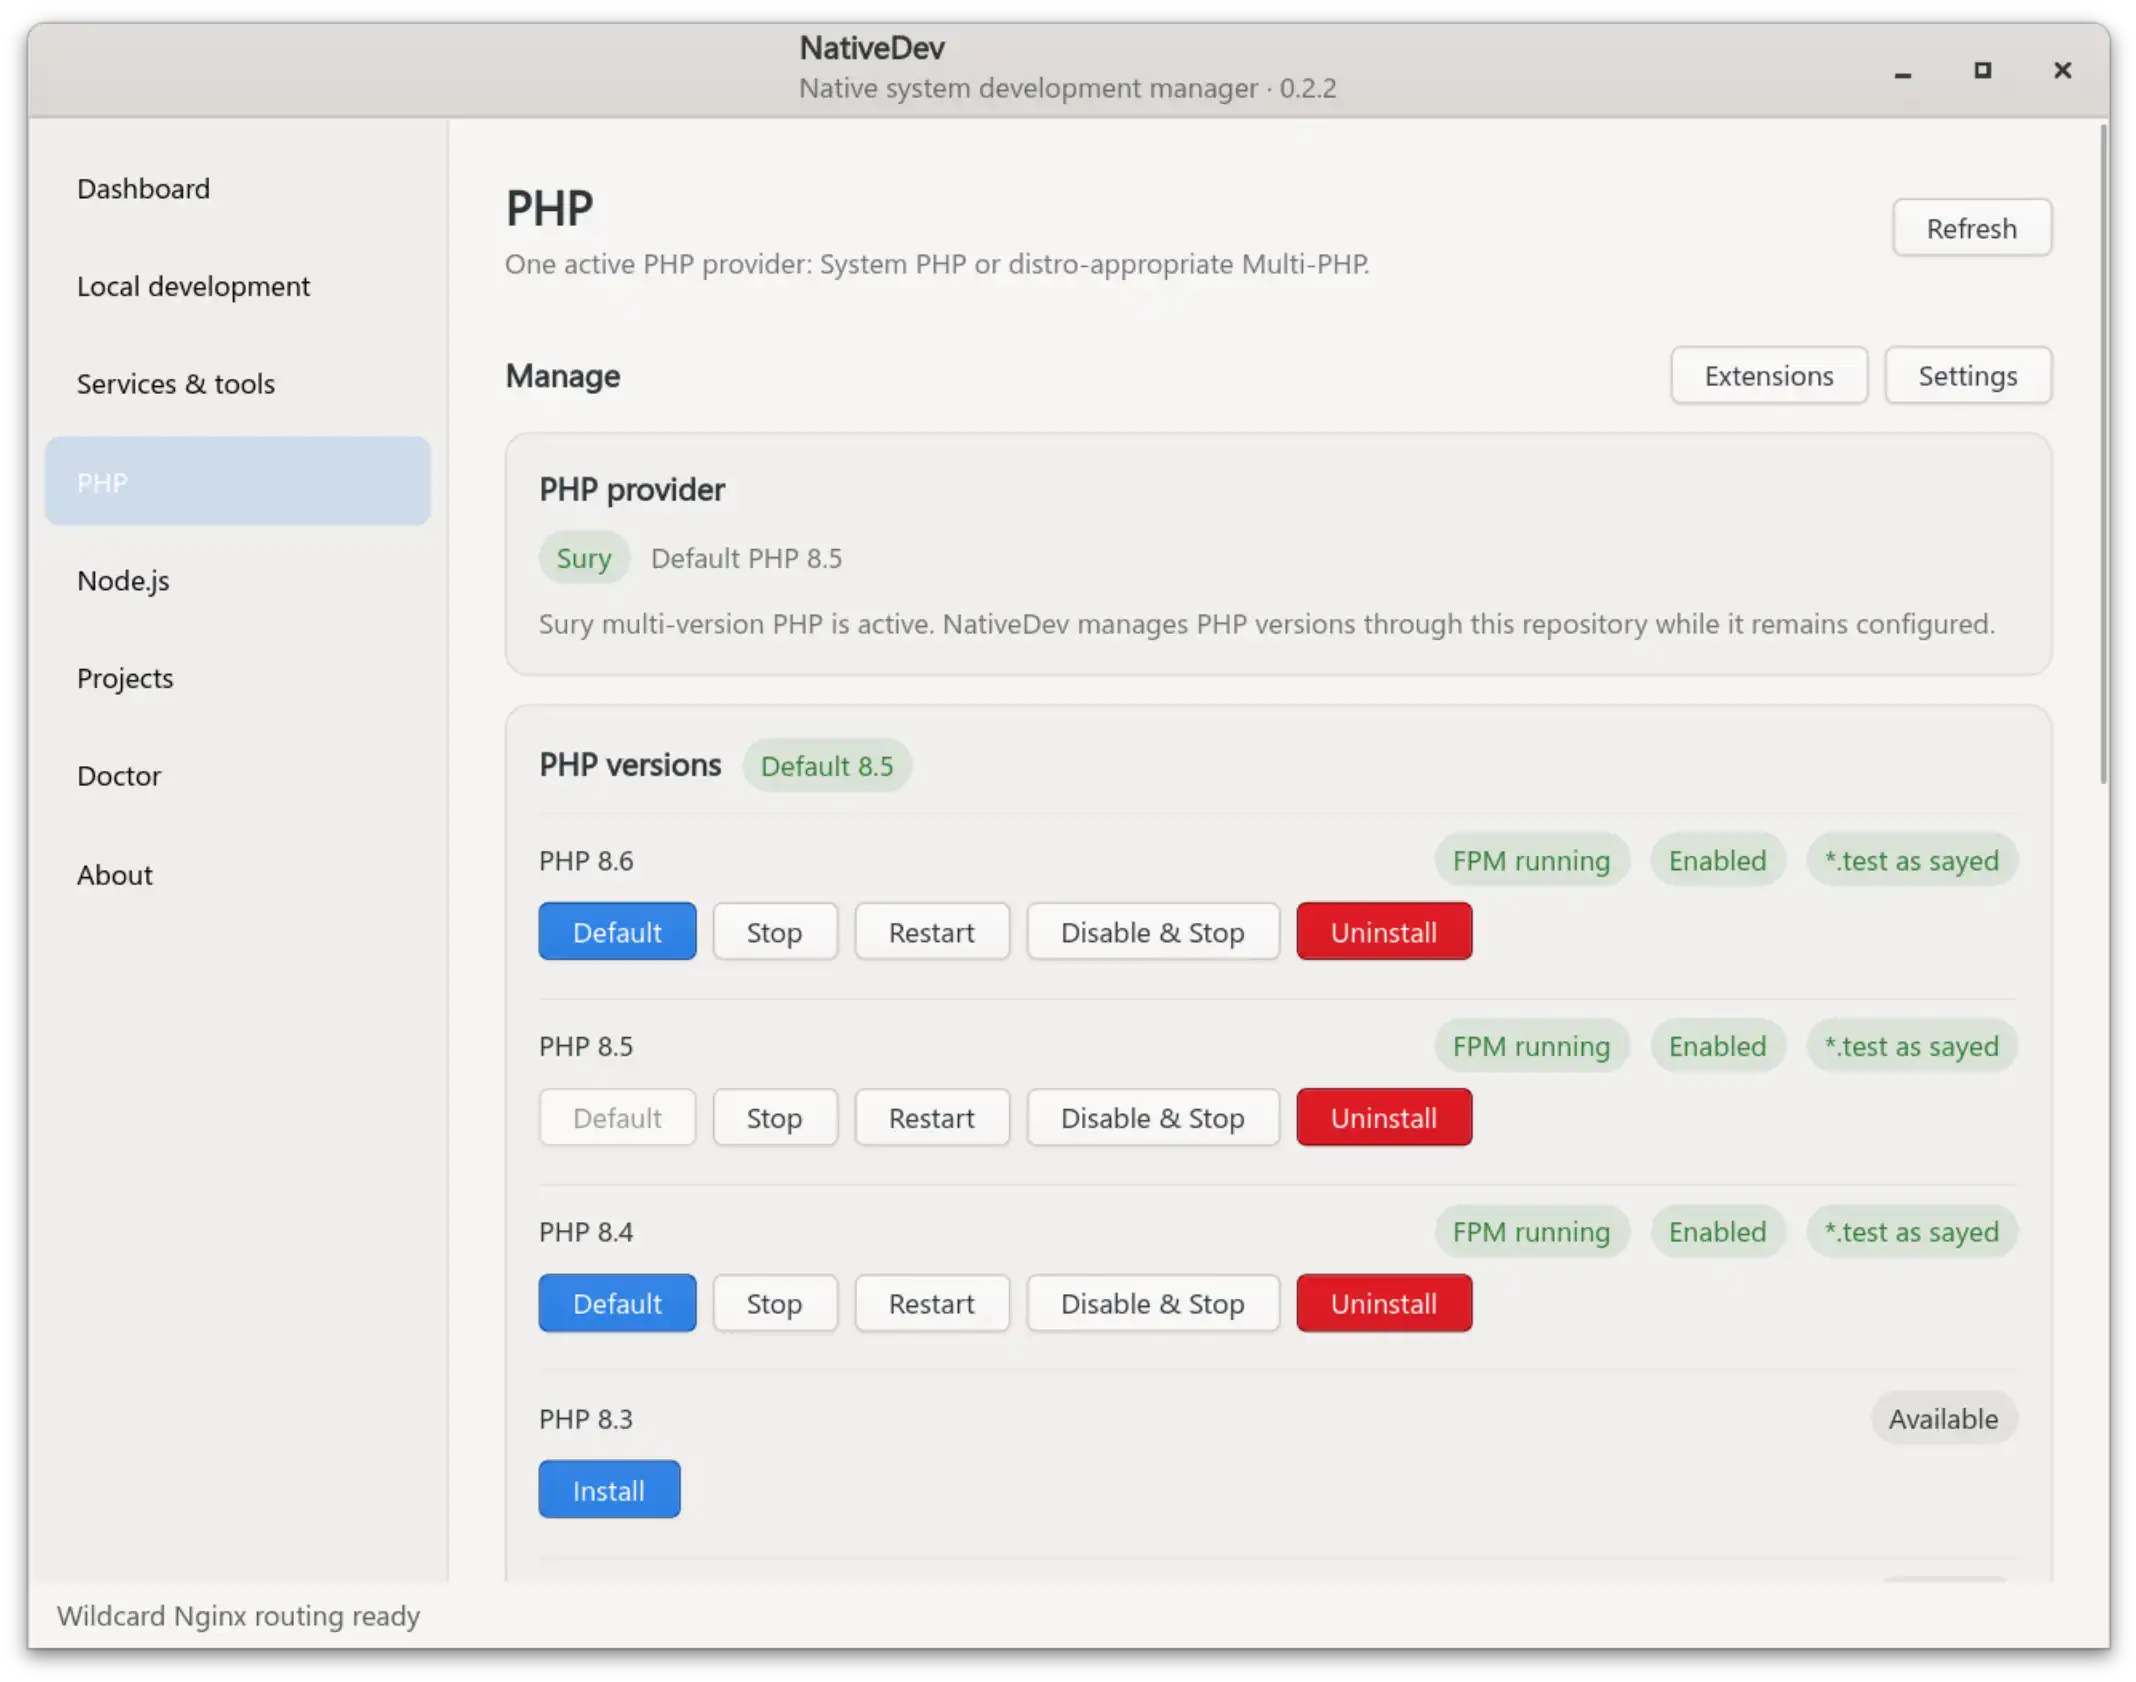Set PHP 8.4 as Default
Viewport: 2136px width, 1682px height.
coord(617,1304)
